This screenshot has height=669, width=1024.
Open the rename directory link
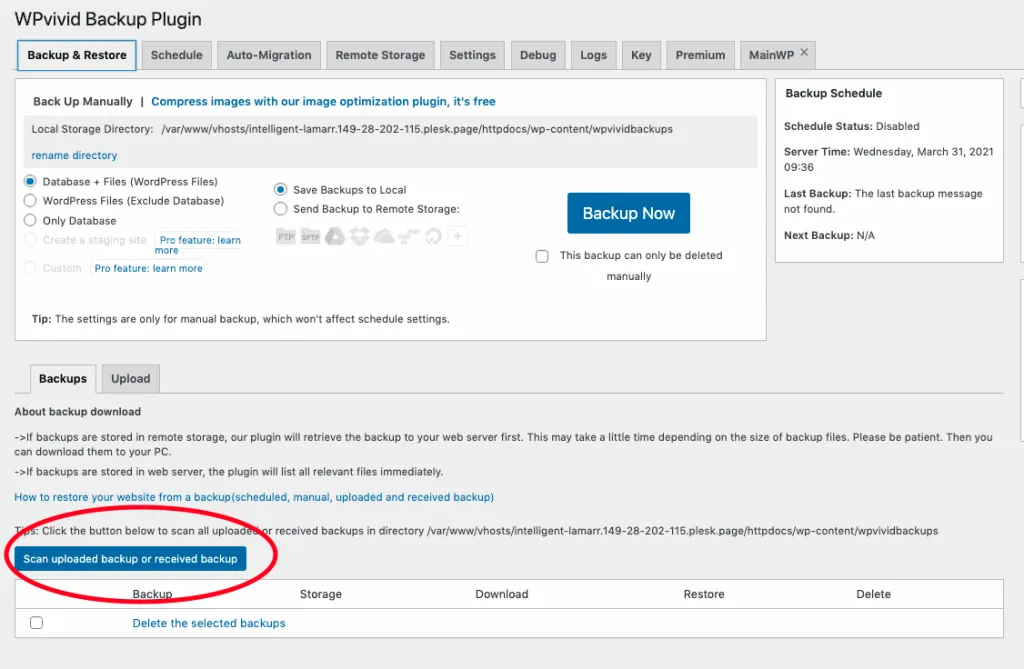click(x=73, y=155)
